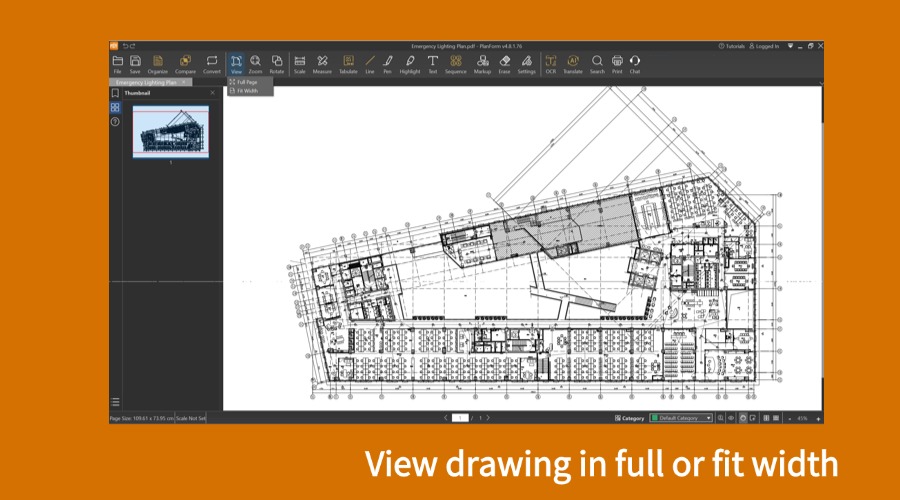Viewport: 900px width, 500px height.
Task: Select the Pen tool
Action: (387, 64)
